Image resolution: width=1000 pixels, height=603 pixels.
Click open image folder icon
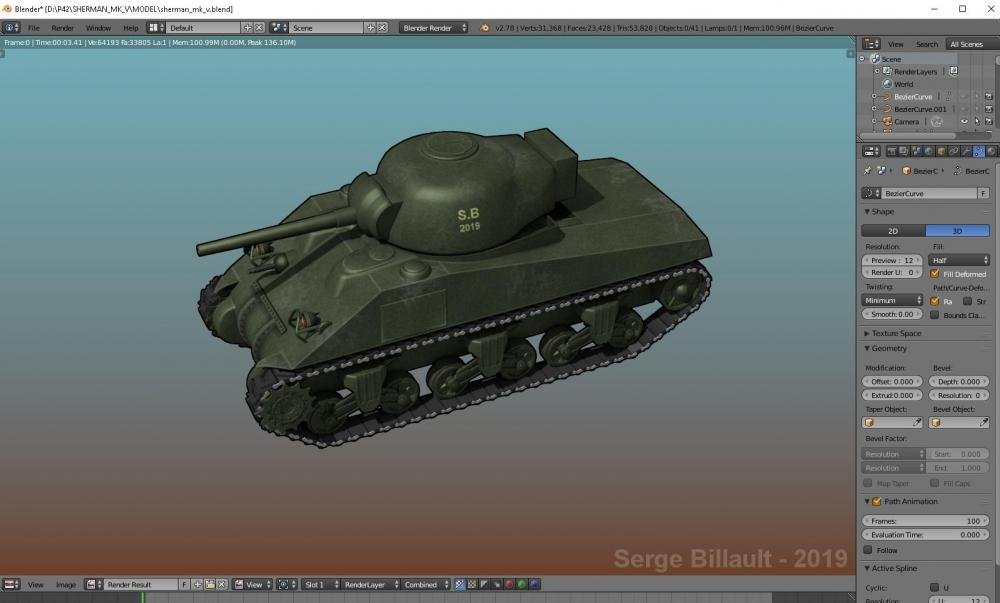210,584
